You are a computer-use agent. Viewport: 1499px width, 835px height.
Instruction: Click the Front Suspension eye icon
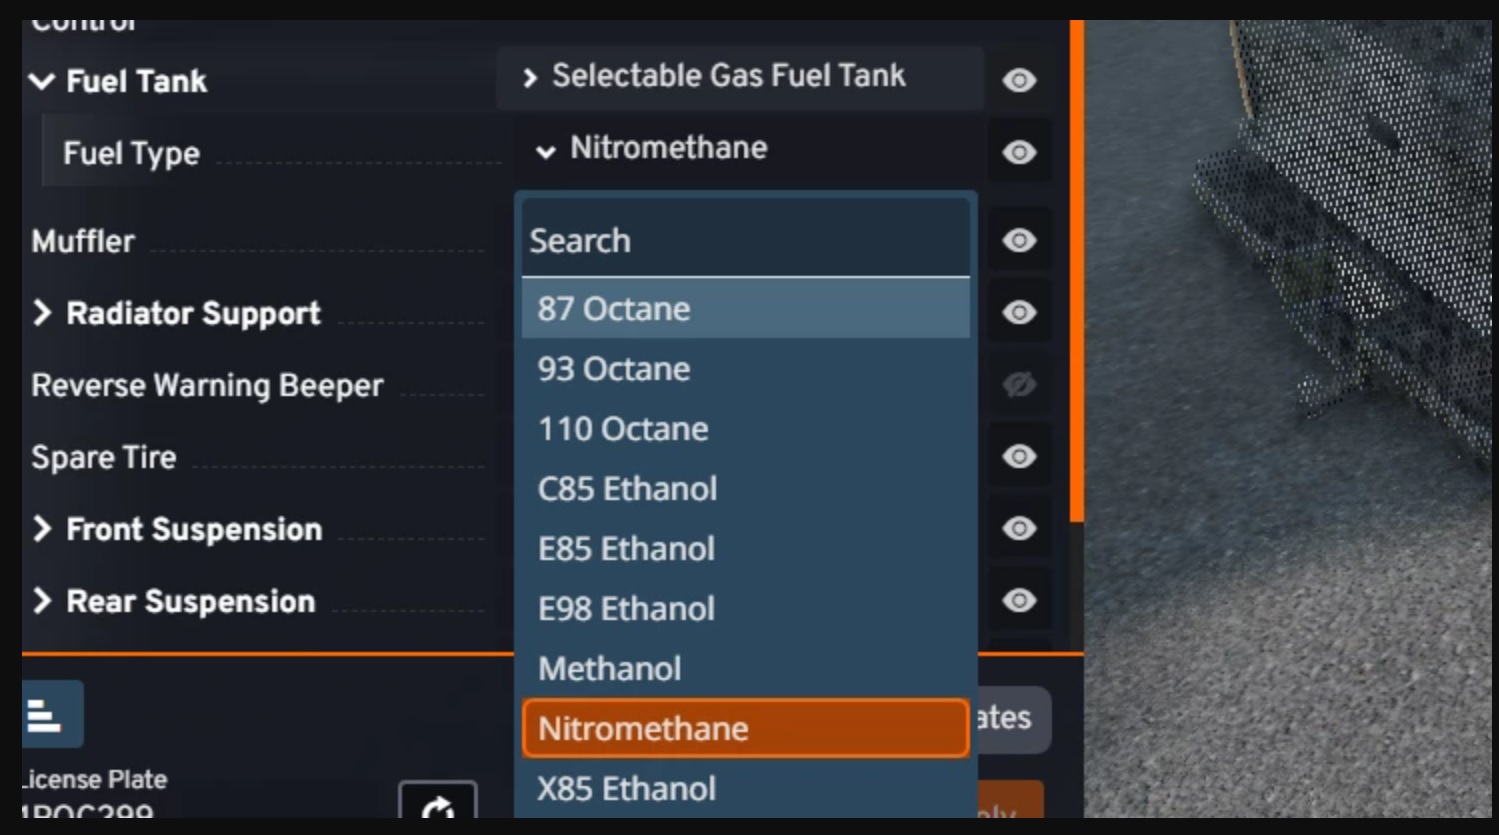1019,528
